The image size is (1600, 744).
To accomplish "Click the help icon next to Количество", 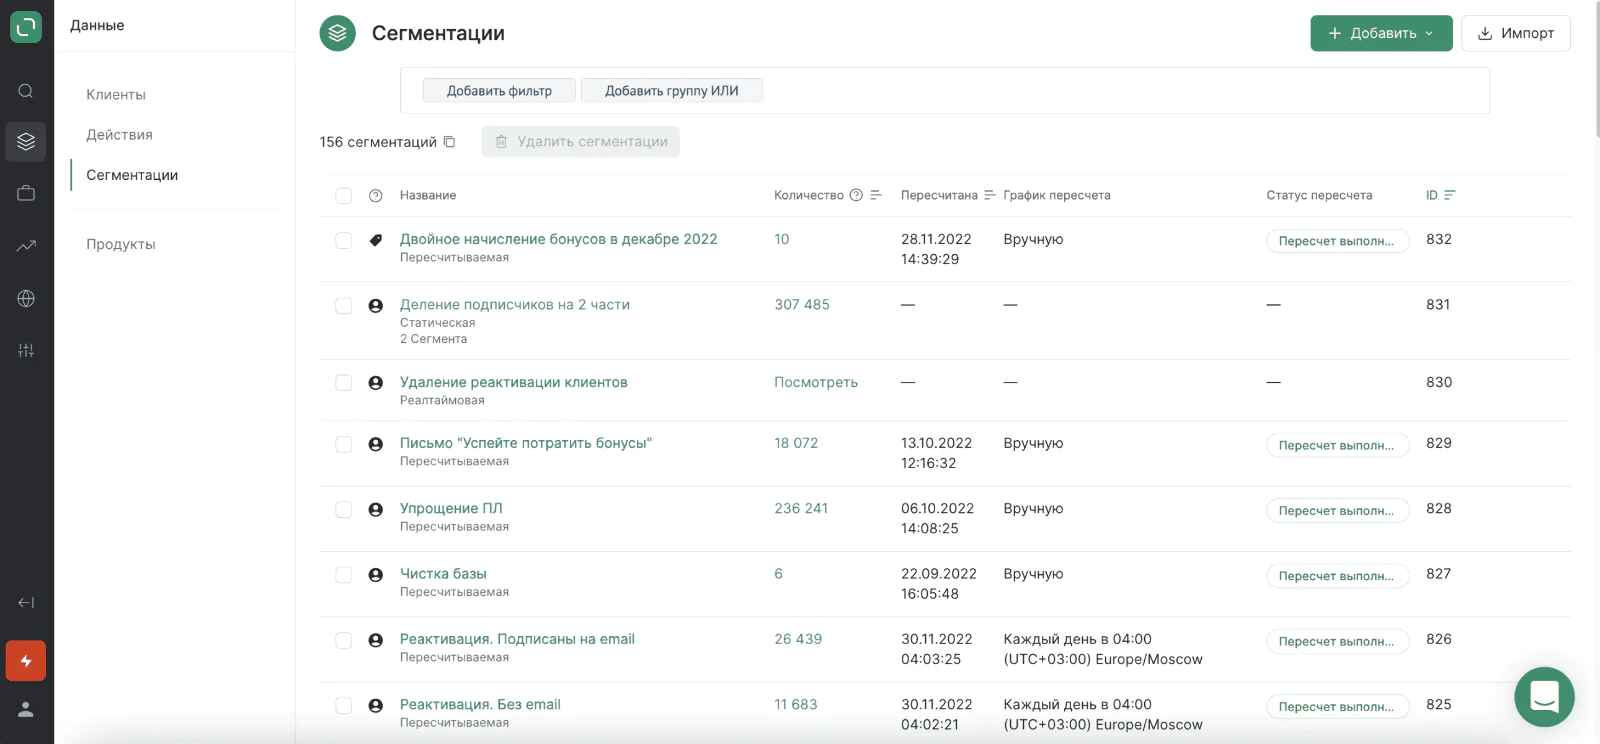I will click(x=856, y=195).
